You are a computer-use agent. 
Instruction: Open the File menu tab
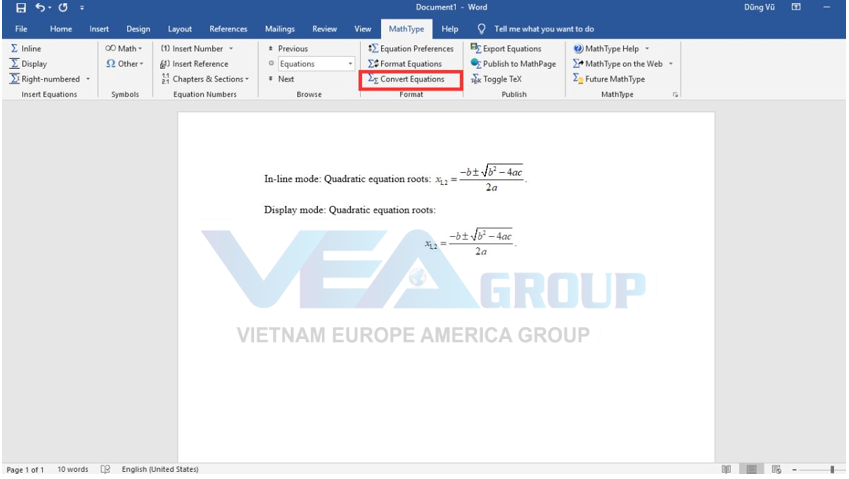pyautogui.click(x=21, y=29)
